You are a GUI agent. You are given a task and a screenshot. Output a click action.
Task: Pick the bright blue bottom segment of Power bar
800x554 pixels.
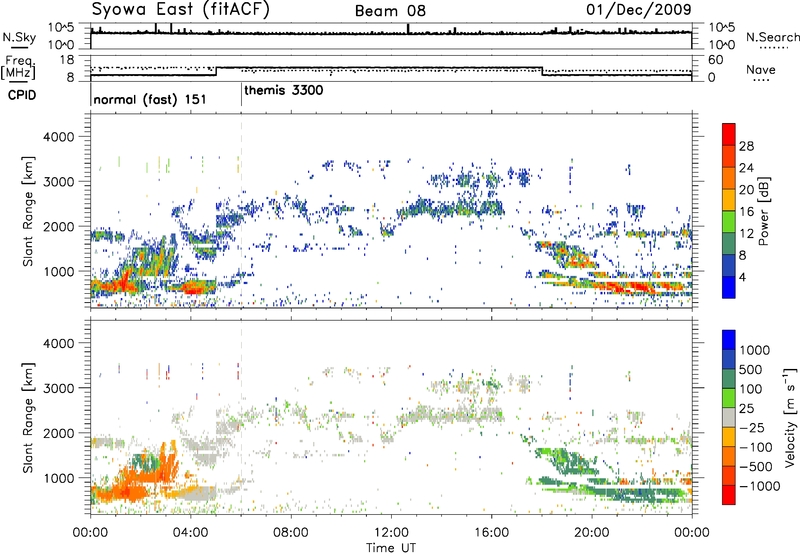(729, 288)
